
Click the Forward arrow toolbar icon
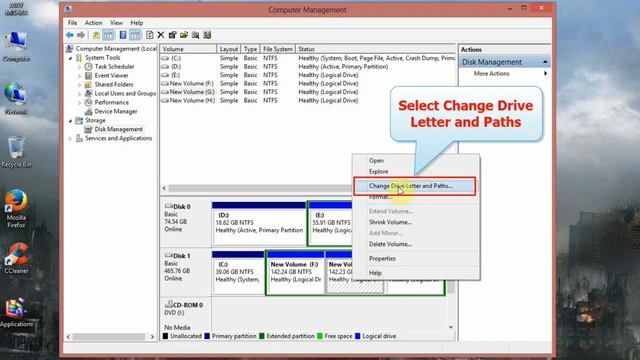81,35
